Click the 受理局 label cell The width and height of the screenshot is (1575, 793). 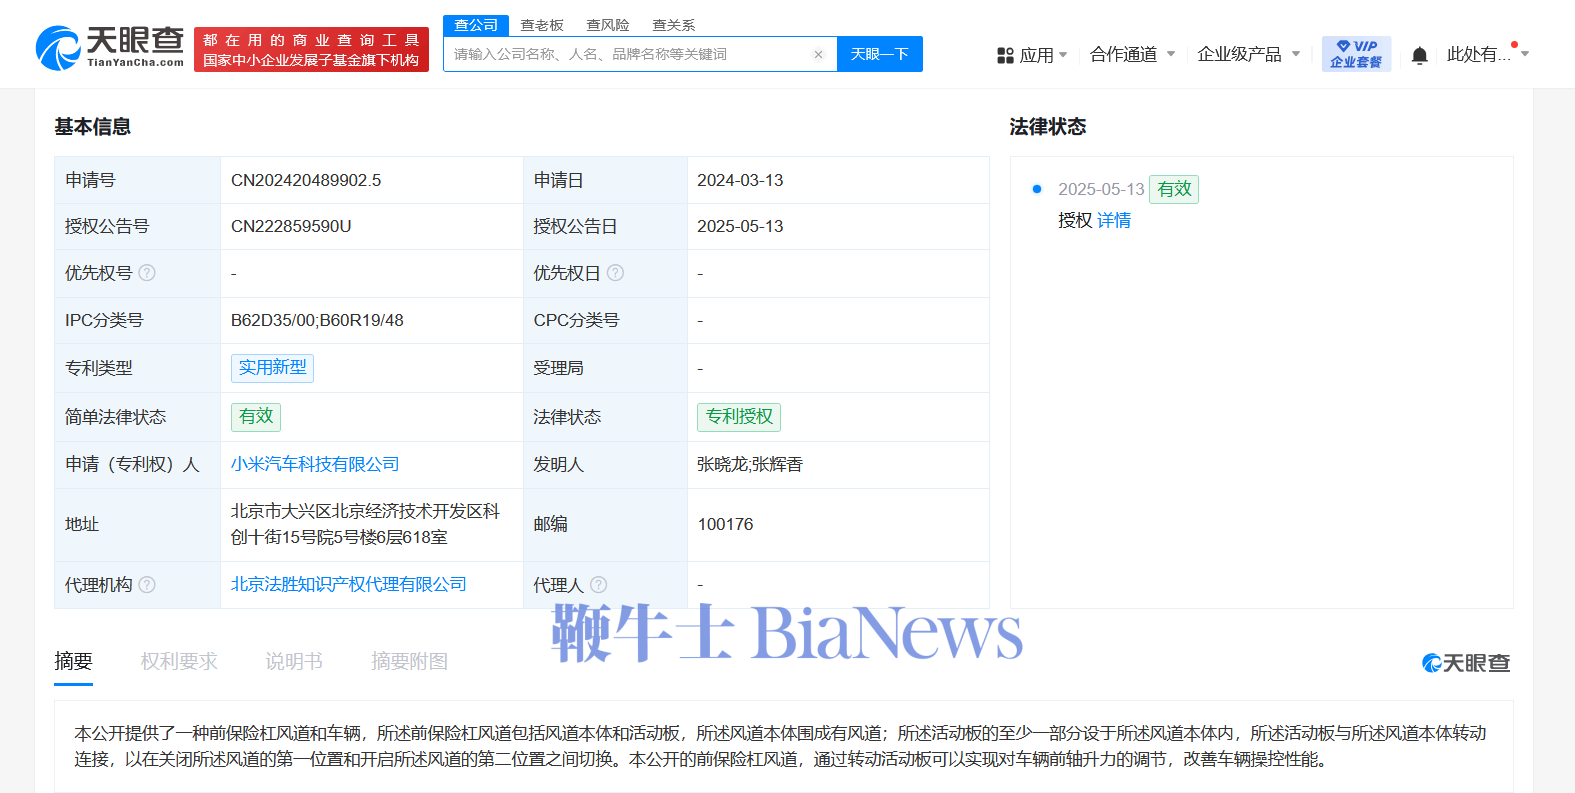click(605, 368)
